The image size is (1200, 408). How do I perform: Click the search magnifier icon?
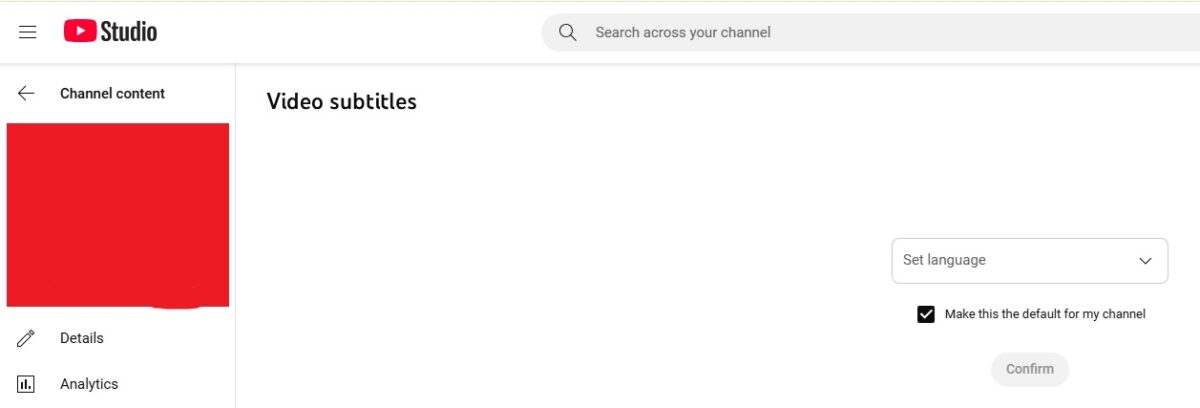568,32
